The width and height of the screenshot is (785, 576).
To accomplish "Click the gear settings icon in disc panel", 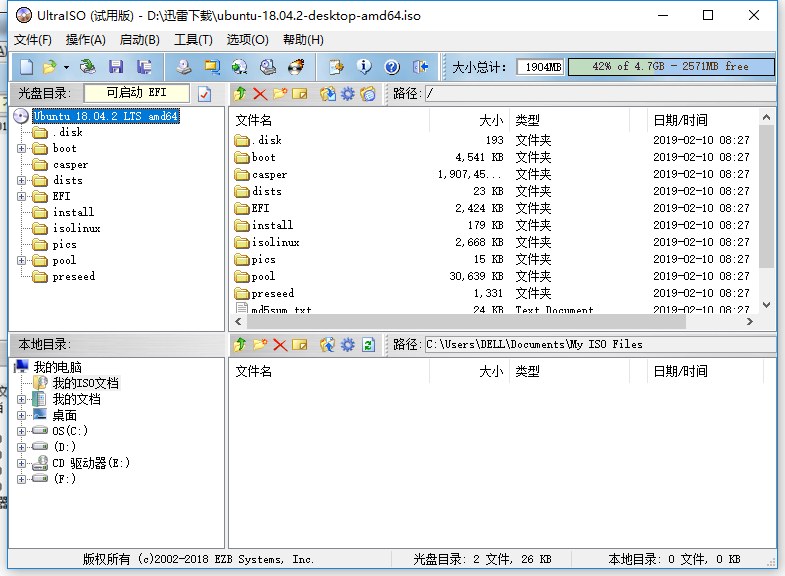I will click(347, 94).
